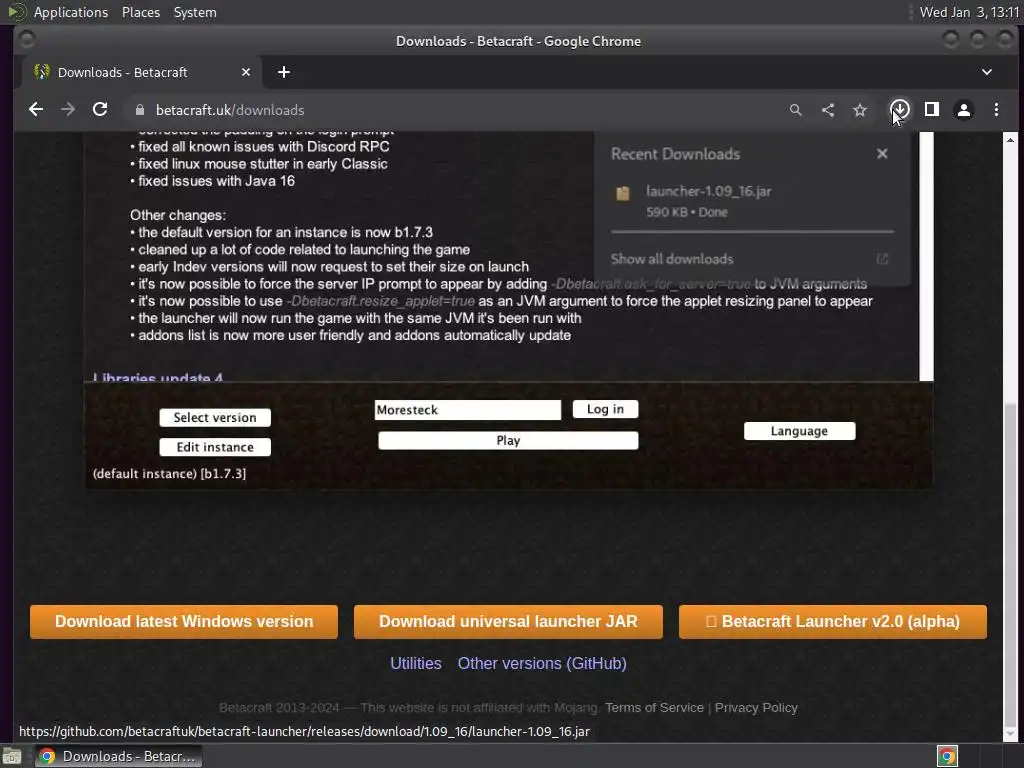1024x768 pixels.
Task: Click the show desktop icon in bottom panel
Action: (12, 756)
